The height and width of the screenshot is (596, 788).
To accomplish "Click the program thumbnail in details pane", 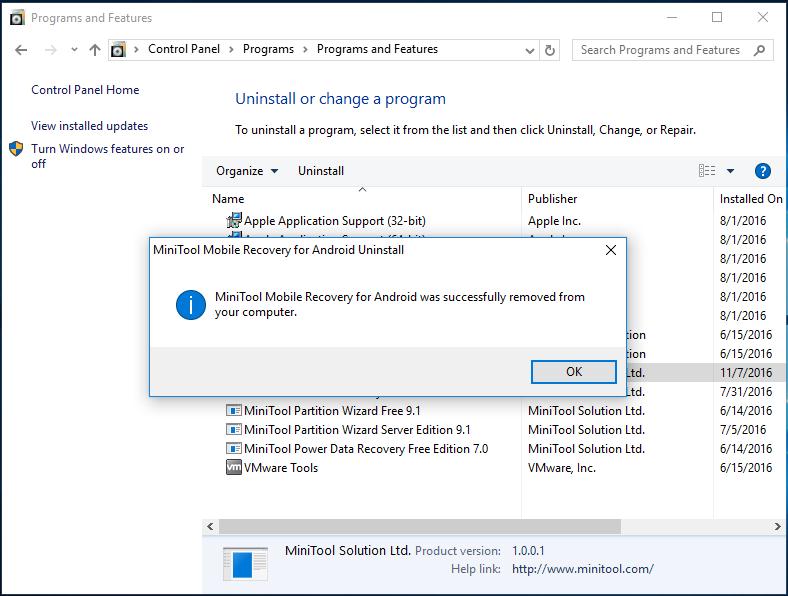I will (245, 564).
